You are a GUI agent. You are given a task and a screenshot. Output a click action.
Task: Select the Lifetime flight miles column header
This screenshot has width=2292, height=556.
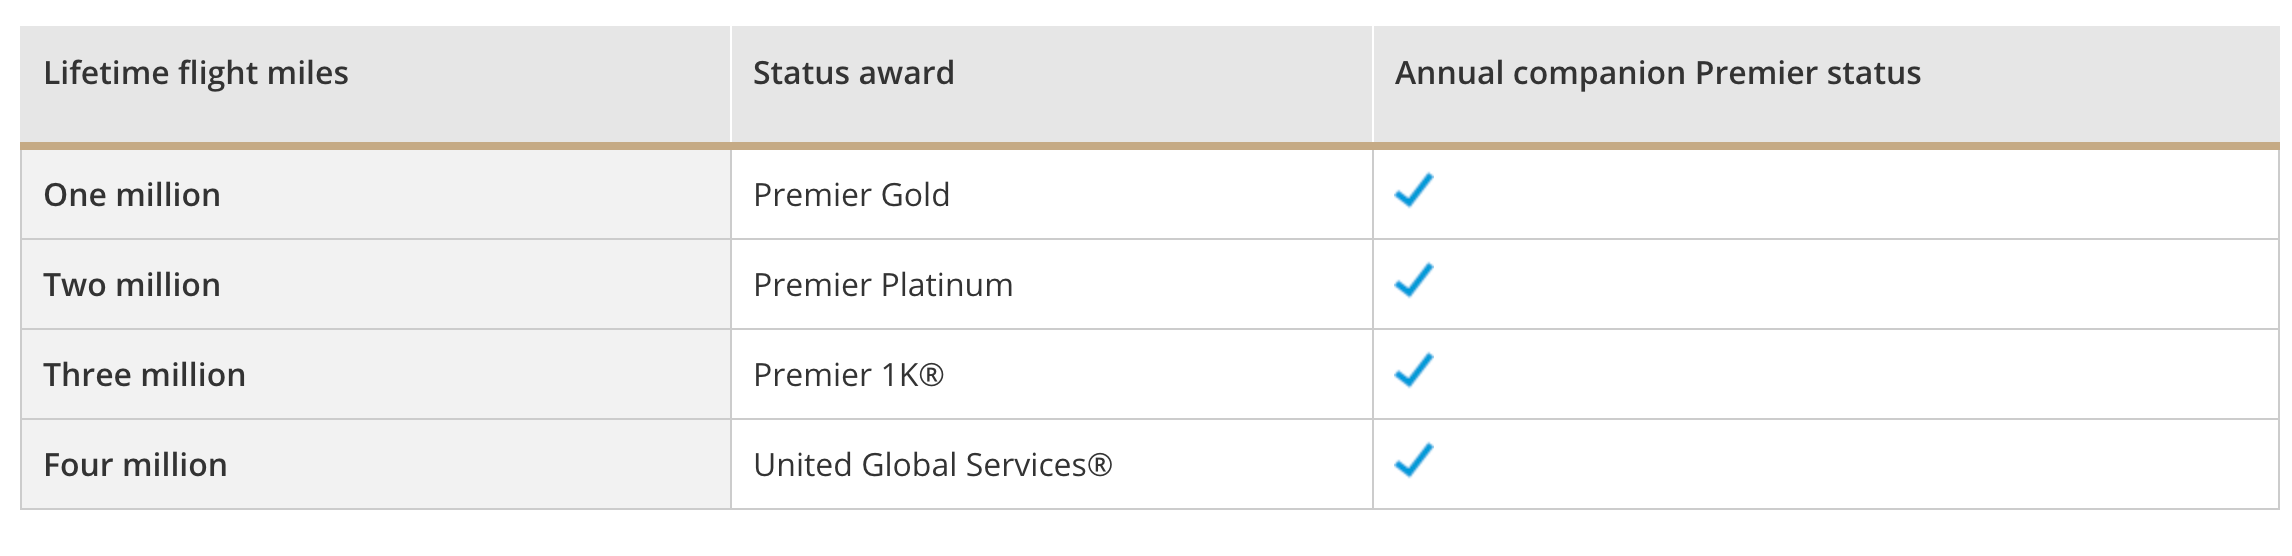[x=196, y=73]
